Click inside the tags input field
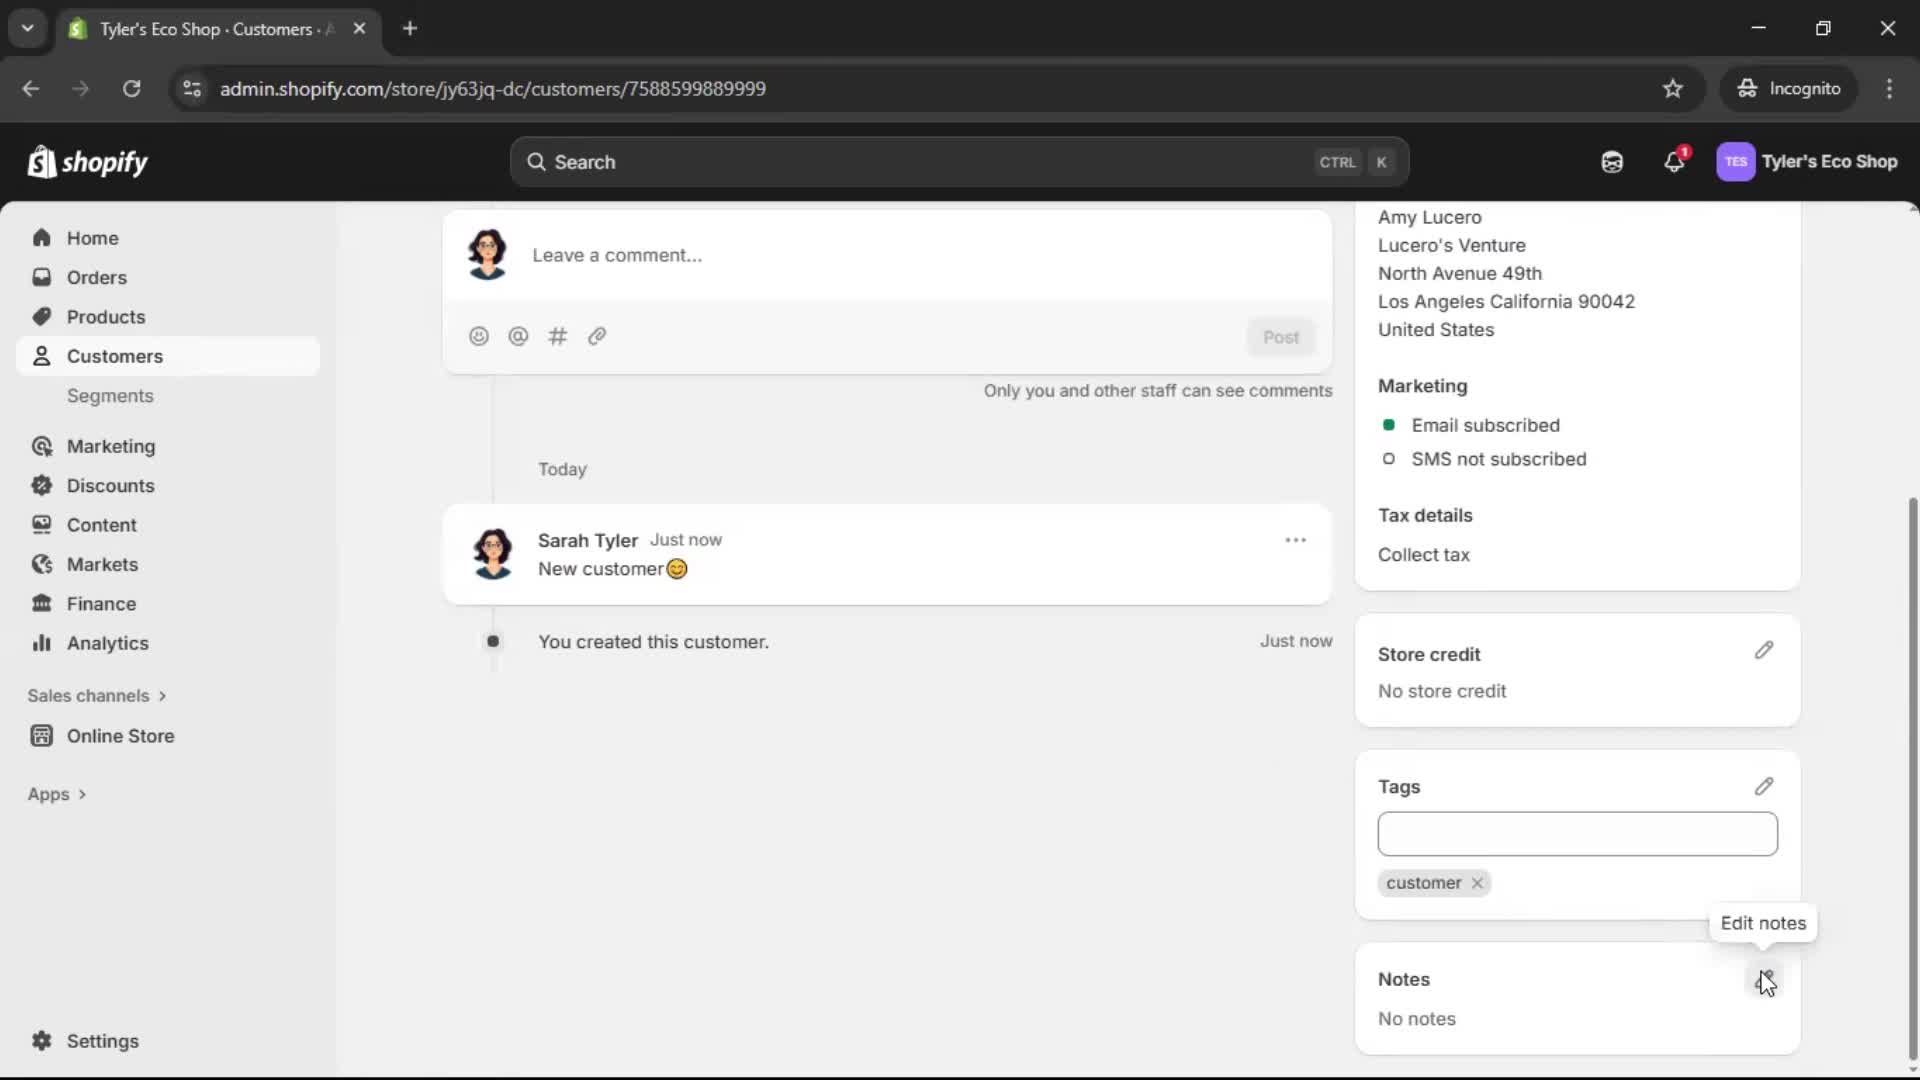 coord(1577,834)
